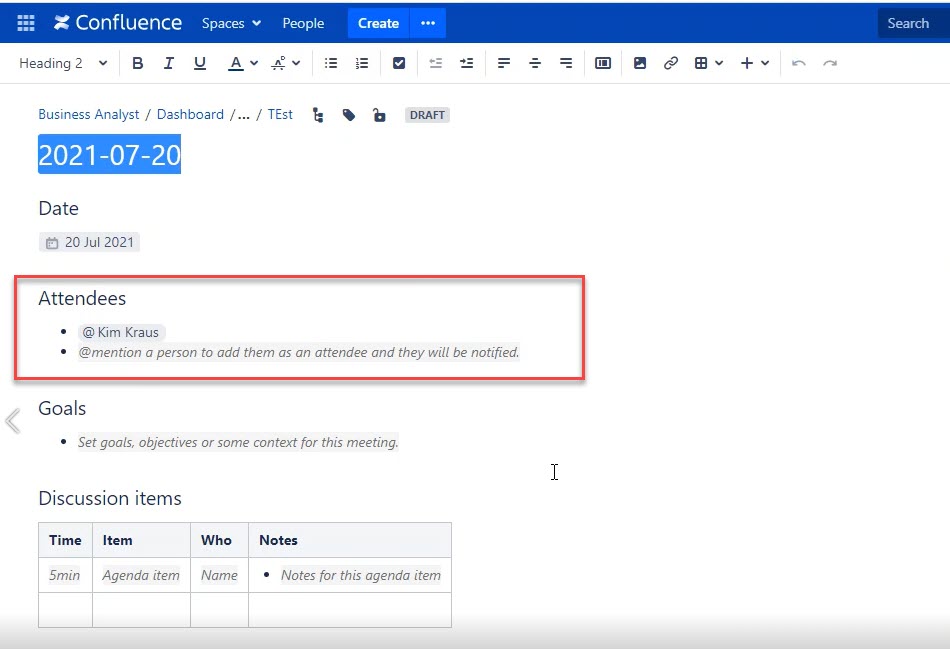Toggle italic formatting
Viewport: 950px width, 649px height.
click(x=169, y=63)
